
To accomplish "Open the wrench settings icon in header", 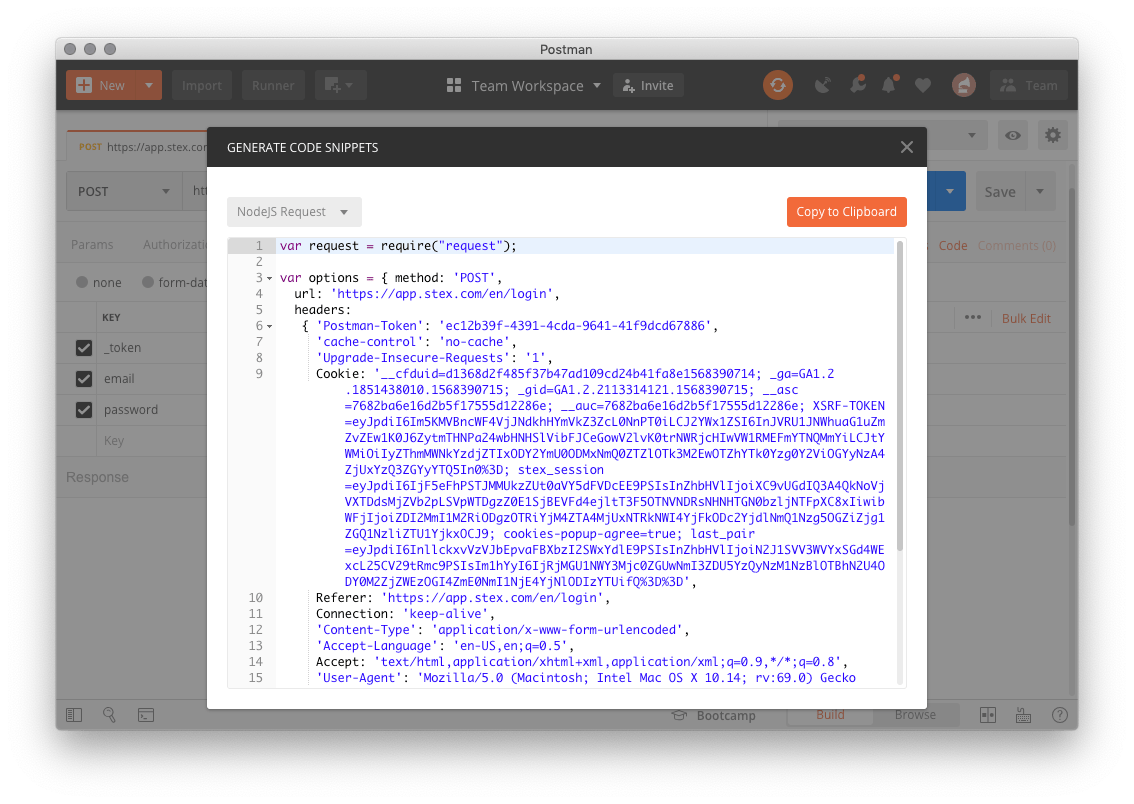I will 858,85.
